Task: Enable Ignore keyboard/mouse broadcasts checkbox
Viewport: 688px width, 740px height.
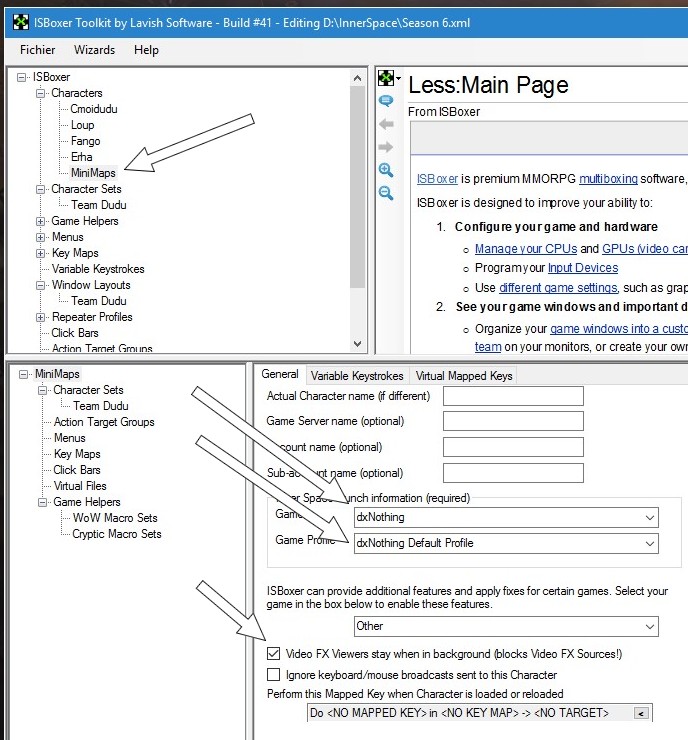Action: point(273,674)
